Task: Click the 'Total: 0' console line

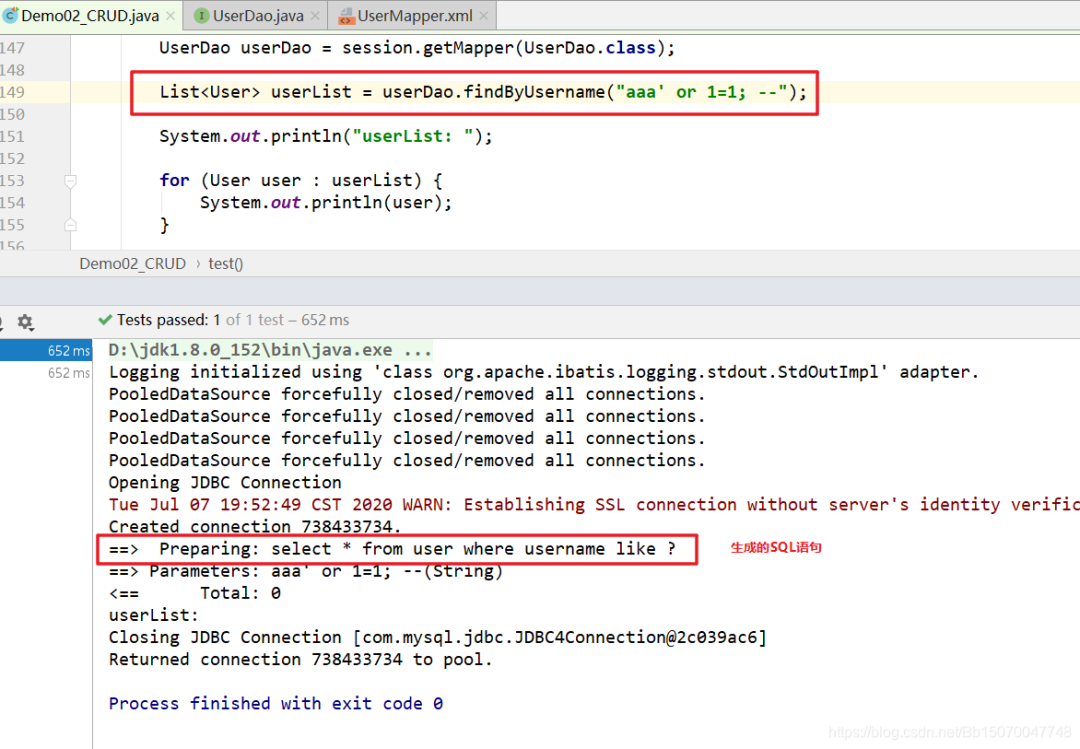Action: [195, 593]
